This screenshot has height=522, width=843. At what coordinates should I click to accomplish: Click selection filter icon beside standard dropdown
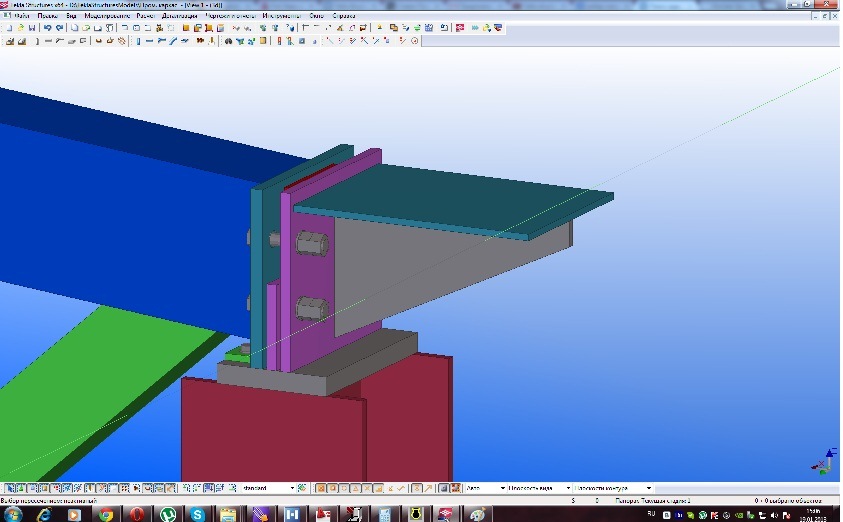pos(304,488)
